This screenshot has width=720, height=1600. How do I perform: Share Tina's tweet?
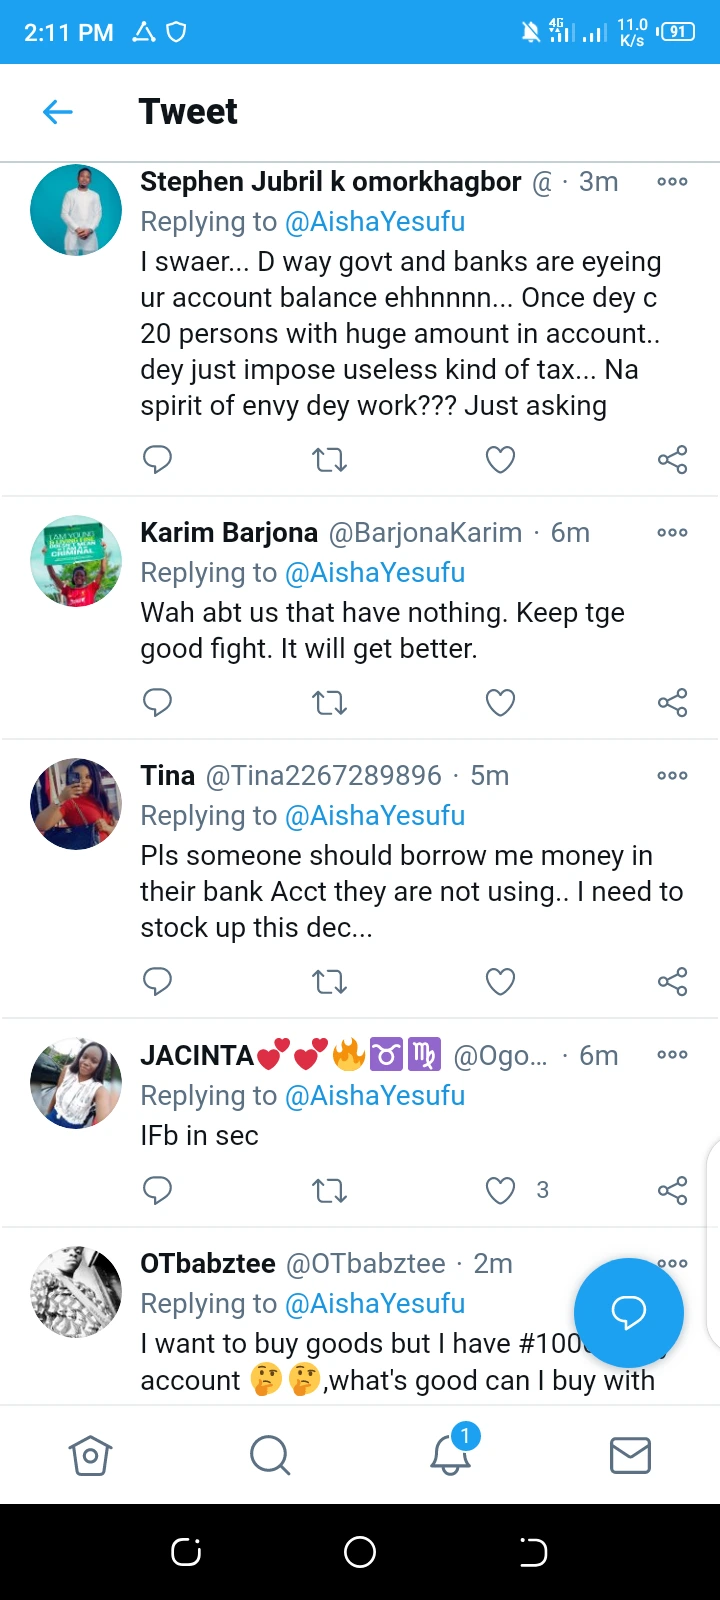[x=672, y=982]
